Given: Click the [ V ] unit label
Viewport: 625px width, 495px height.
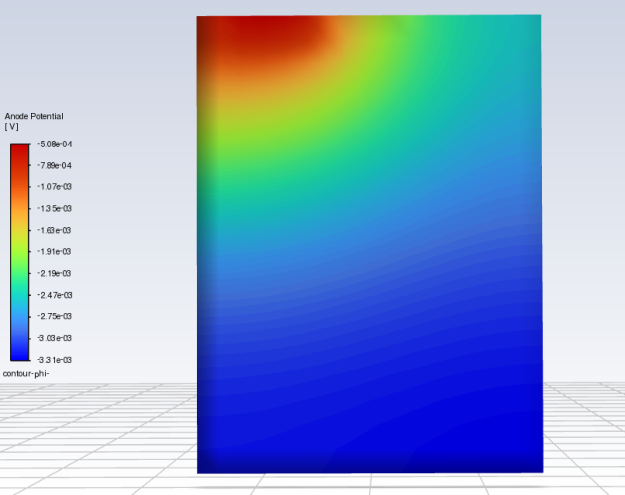Looking at the screenshot, I should [x=12, y=127].
